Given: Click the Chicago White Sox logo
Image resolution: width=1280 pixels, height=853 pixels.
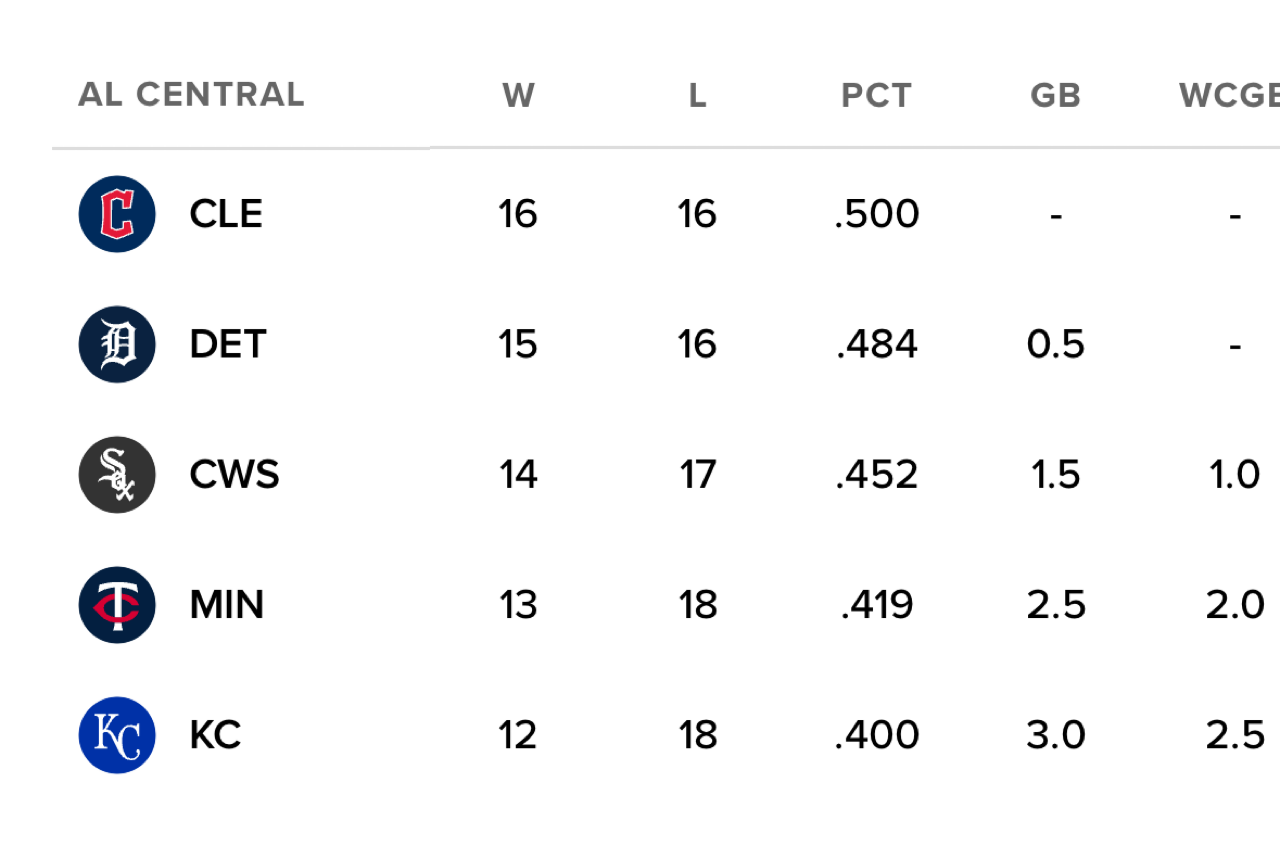Looking at the screenshot, I should 117,474.
